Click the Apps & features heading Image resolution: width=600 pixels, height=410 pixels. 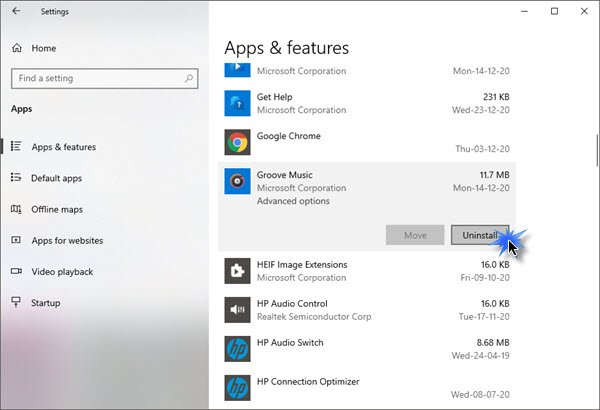pyautogui.click(x=287, y=48)
